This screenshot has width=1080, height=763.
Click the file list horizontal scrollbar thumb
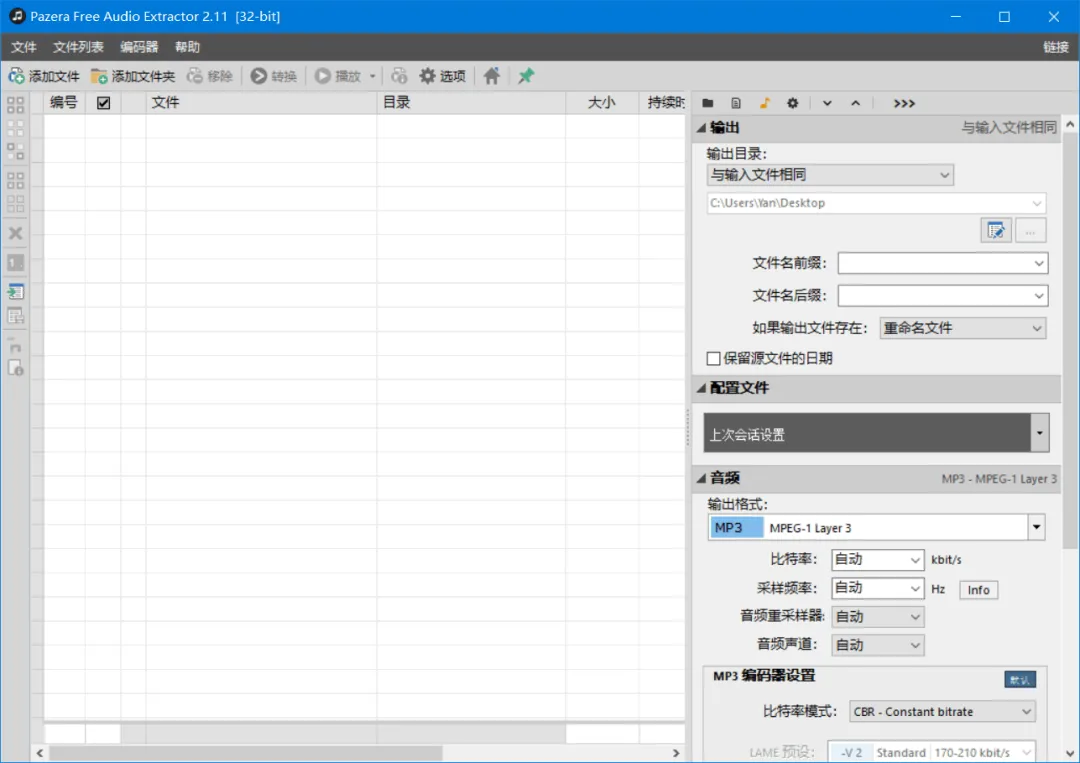246,753
